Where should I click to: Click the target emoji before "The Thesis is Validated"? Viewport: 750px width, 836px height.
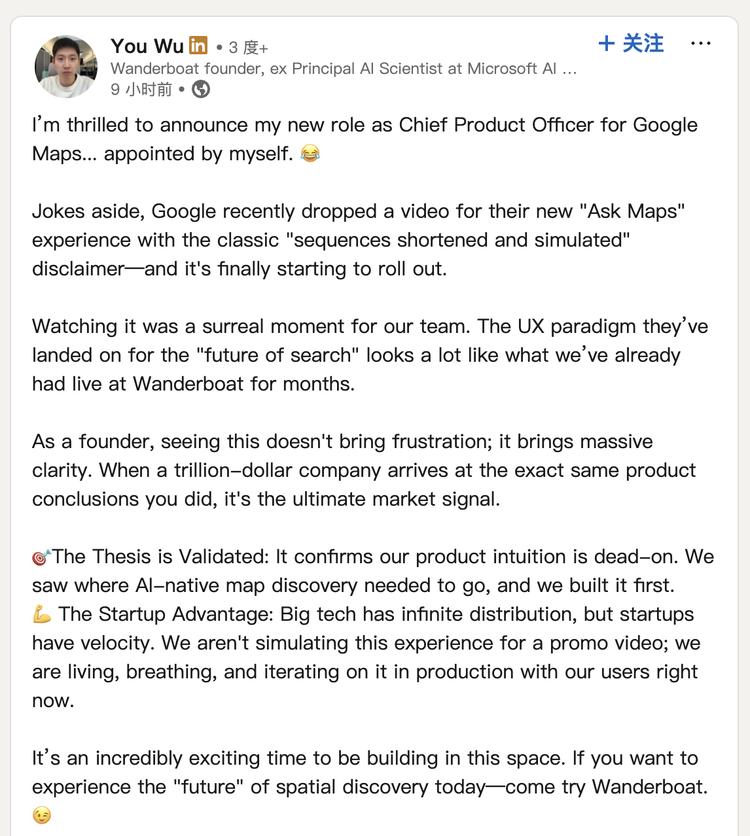41,557
